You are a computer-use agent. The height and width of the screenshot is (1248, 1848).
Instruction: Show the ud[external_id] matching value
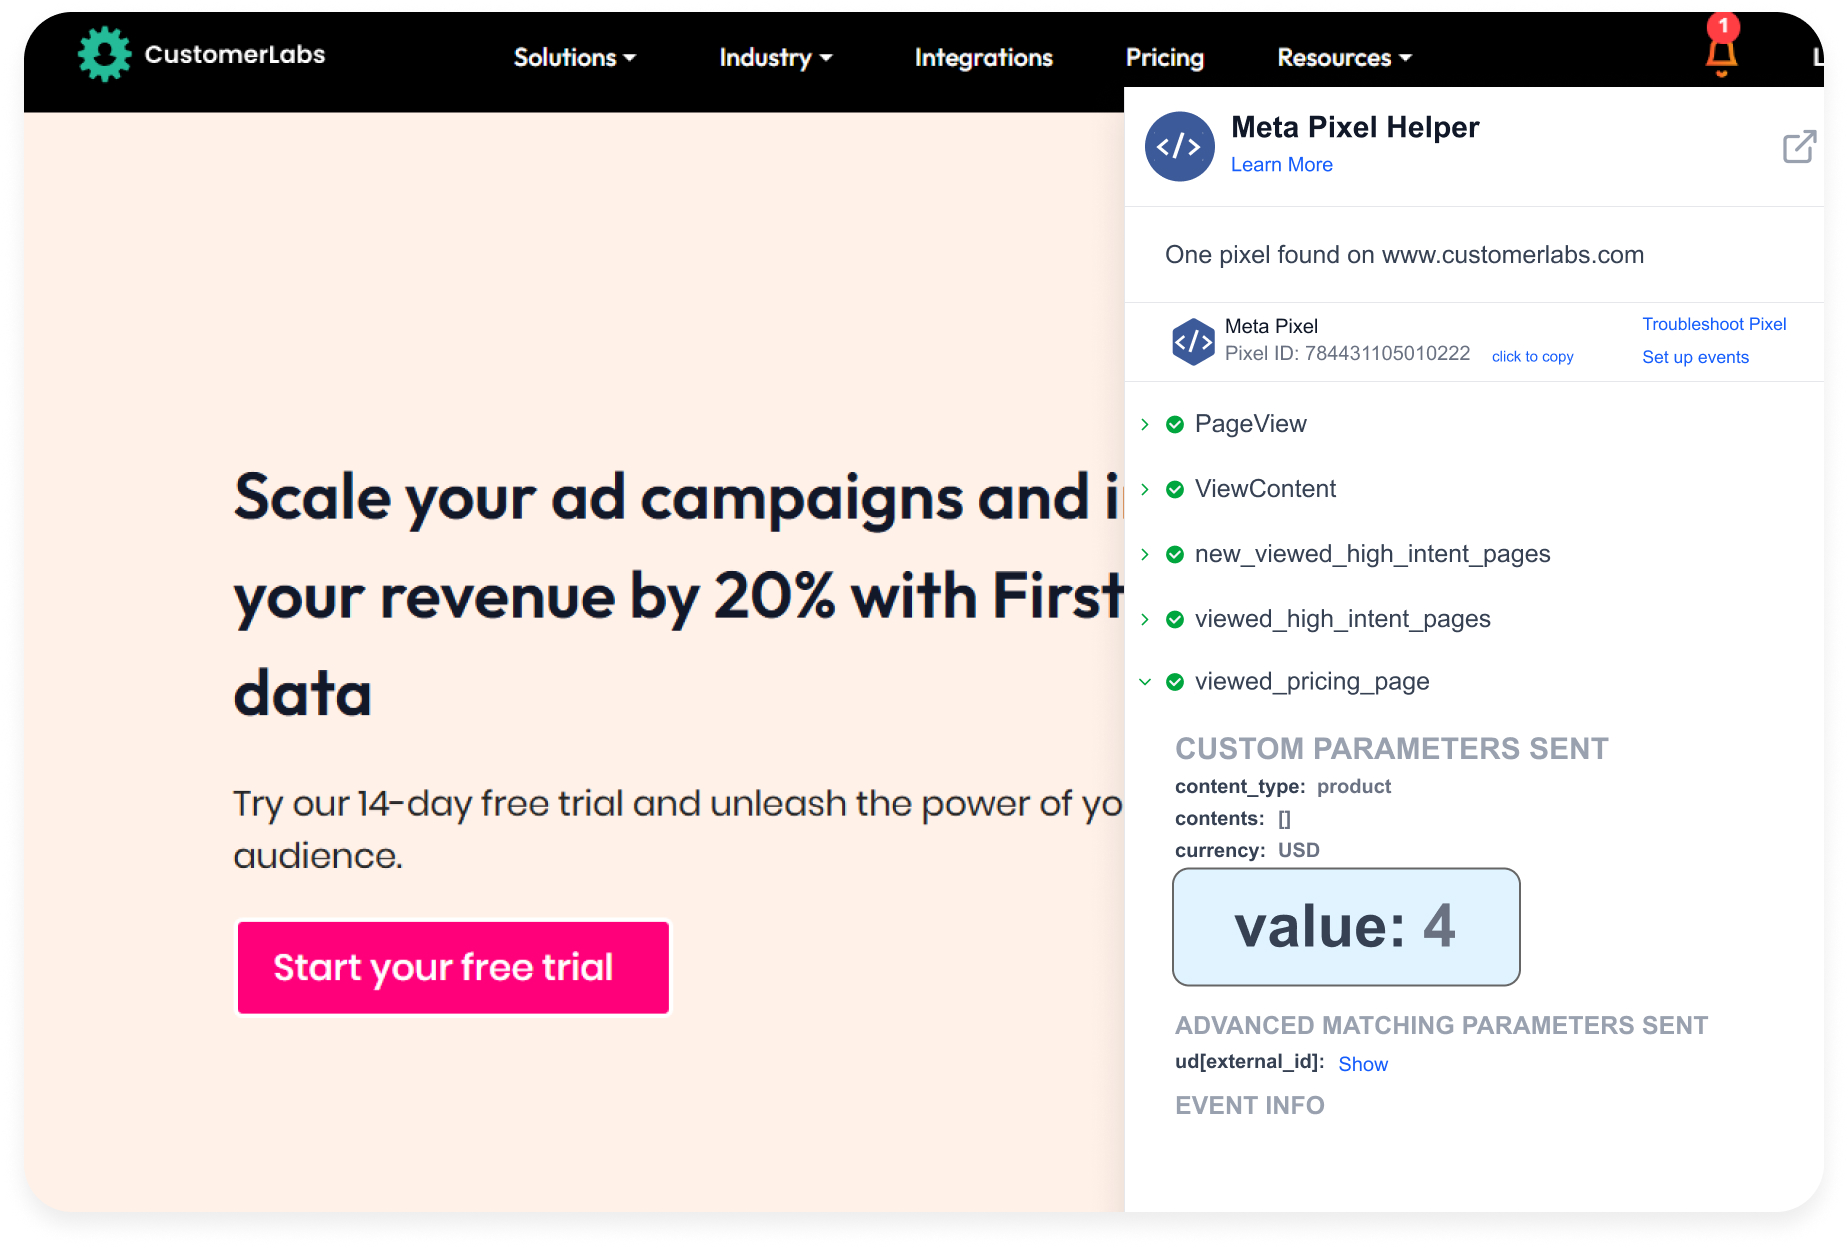[x=1363, y=1064]
